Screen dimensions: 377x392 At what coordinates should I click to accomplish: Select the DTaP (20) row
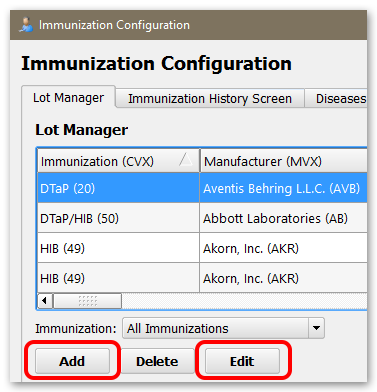(202, 188)
